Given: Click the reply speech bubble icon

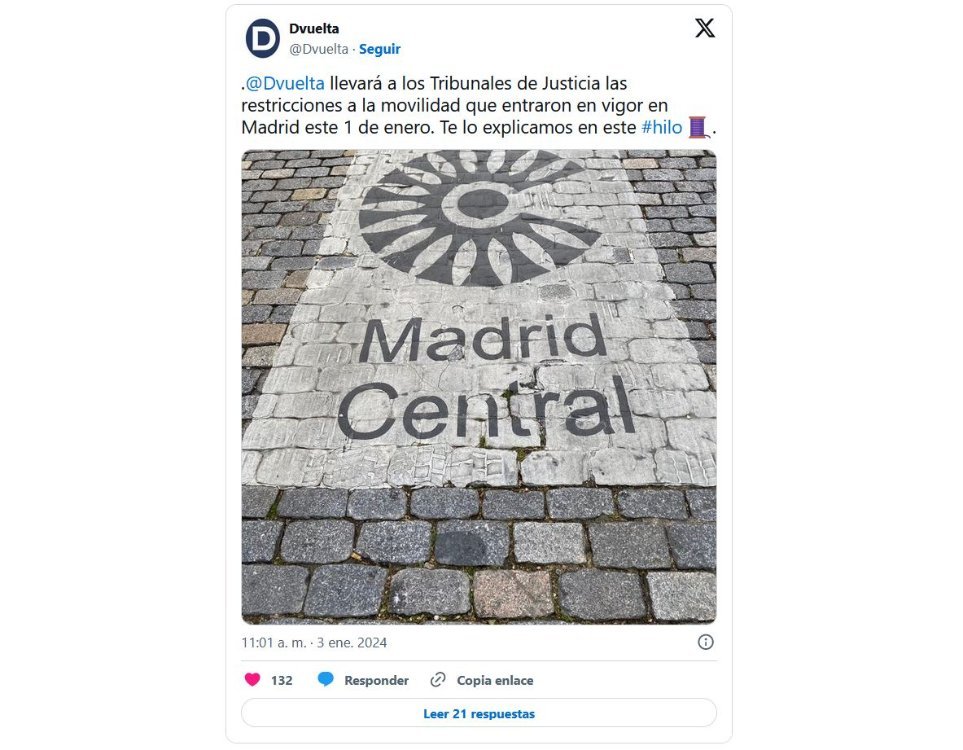Looking at the screenshot, I should tap(326, 679).
